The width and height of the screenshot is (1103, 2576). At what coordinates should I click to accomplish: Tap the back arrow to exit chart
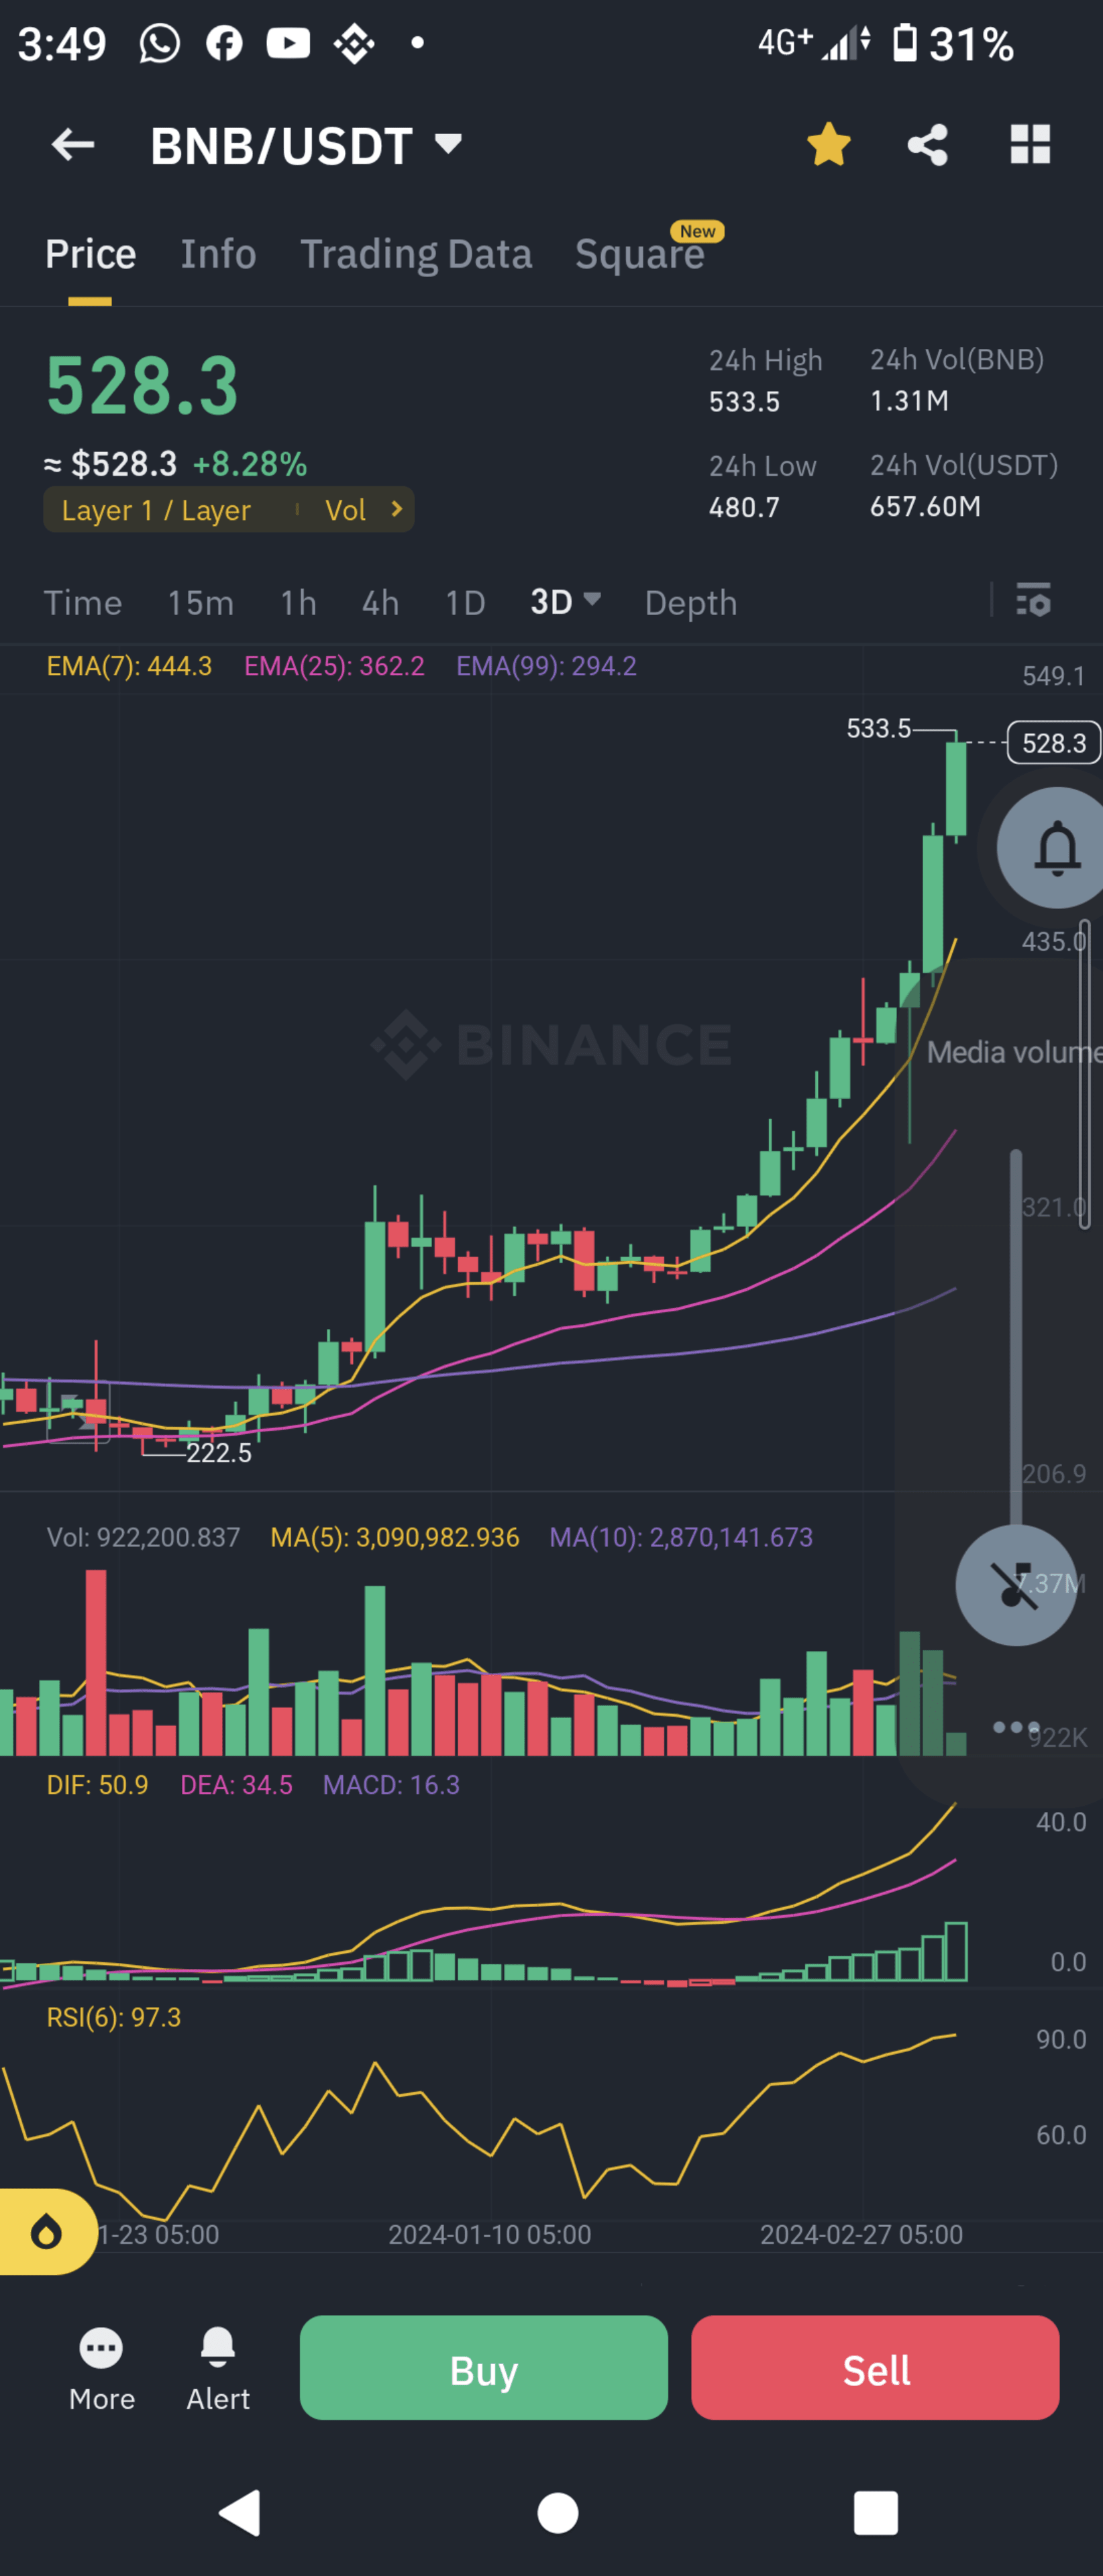[72, 145]
